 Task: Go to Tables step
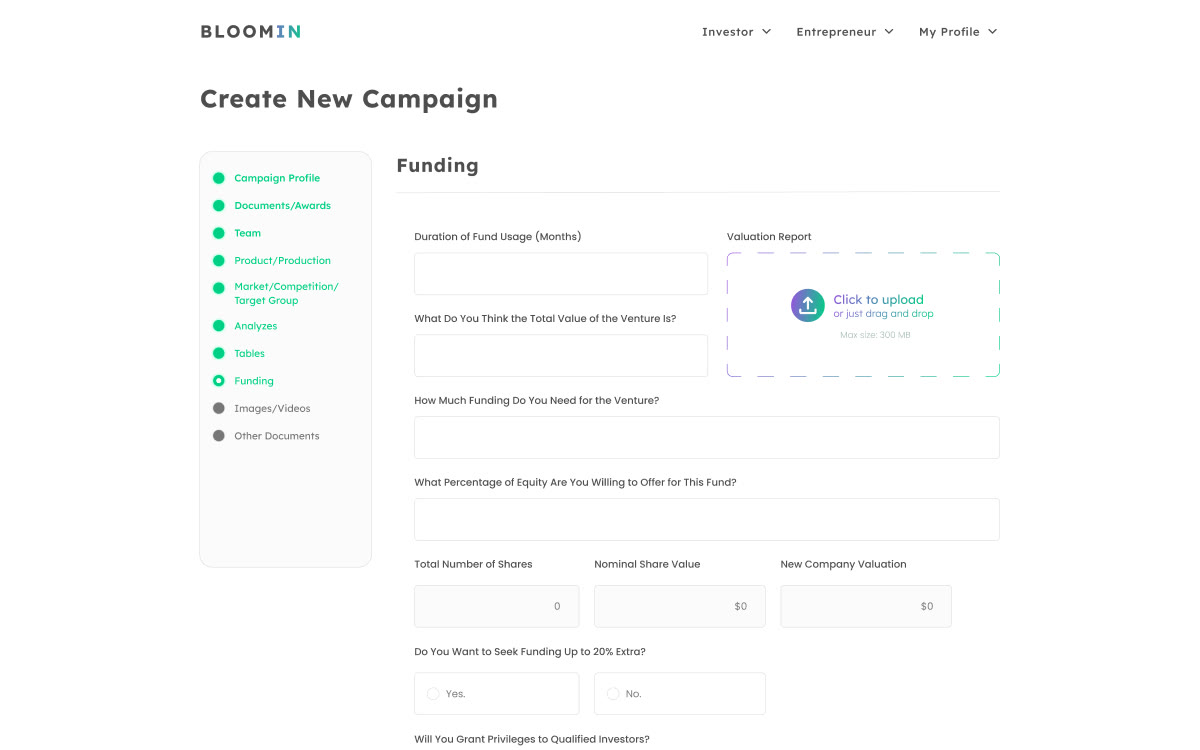coord(249,353)
